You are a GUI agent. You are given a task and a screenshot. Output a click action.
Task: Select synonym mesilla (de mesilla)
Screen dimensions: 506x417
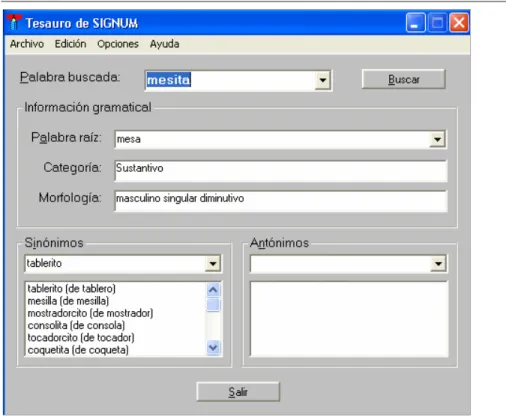(68, 301)
